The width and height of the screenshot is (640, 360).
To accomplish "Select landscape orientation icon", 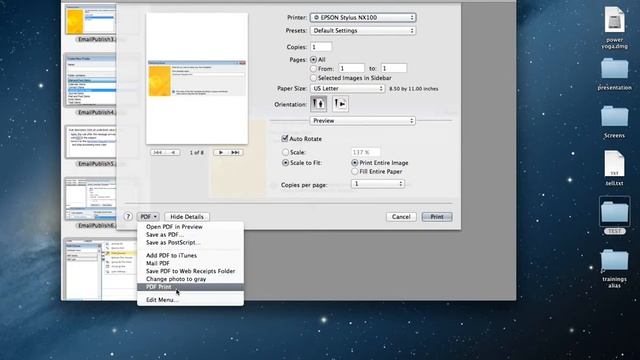I will coord(340,104).
